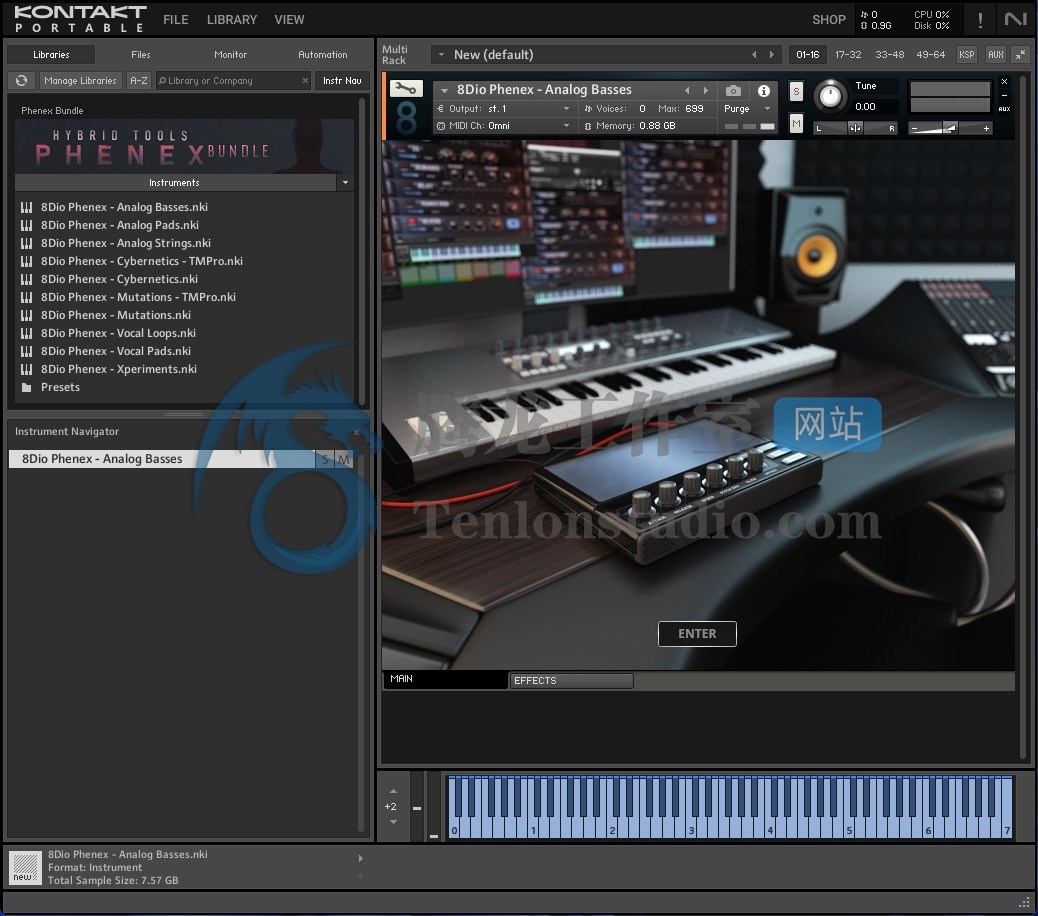Open the instrument name dropdown arrow
Viewport: 1038px width, 916px height.
click(x=445, y=90)
